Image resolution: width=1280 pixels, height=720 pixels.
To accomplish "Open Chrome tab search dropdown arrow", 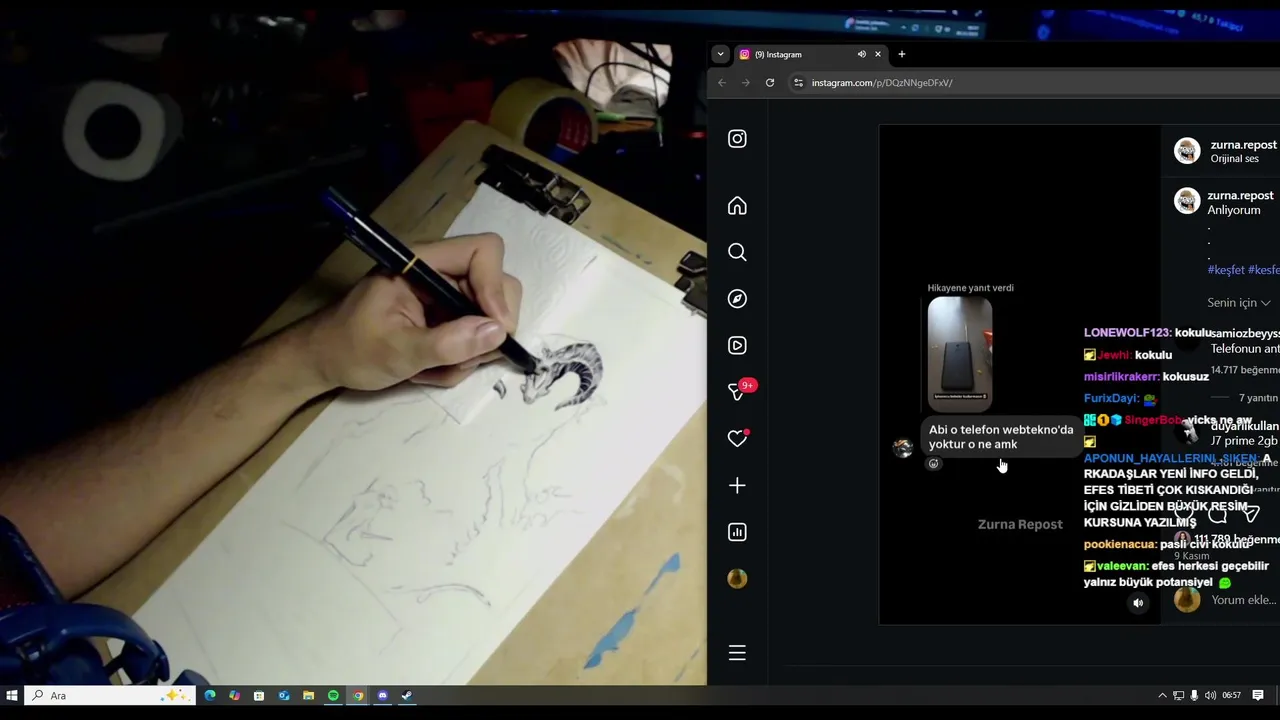I will (x=720, y=54).
